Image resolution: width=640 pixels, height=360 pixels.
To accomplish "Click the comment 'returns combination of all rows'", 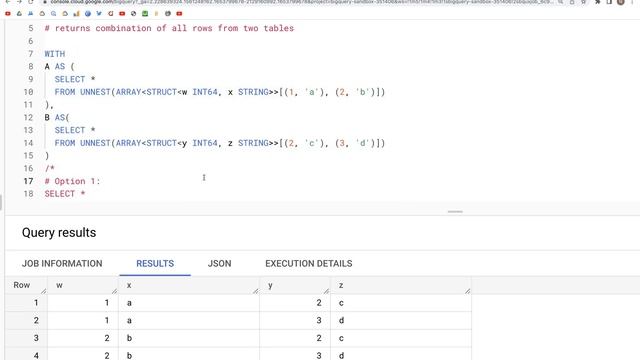I will pyautogui.click(x=169, y=28).
